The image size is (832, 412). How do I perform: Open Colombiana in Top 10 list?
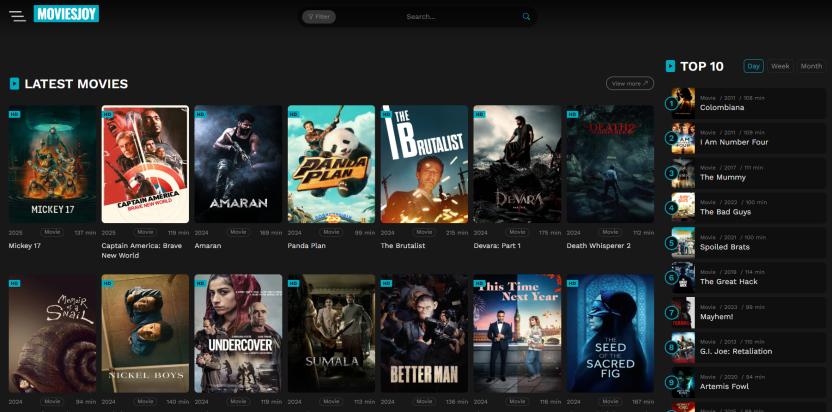722,107
